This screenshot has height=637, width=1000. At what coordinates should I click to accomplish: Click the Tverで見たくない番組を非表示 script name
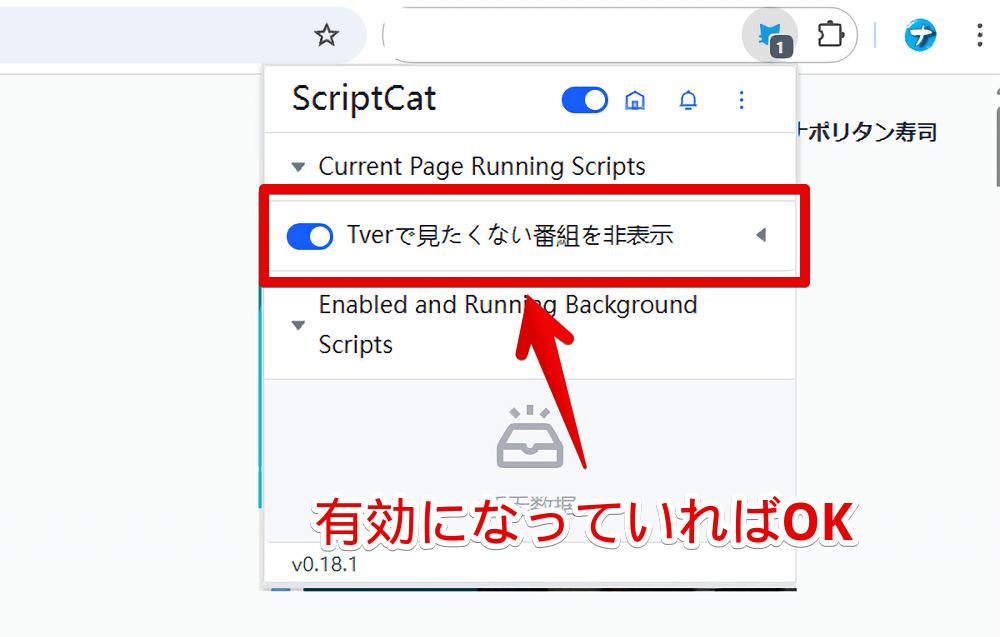point(510,235)
